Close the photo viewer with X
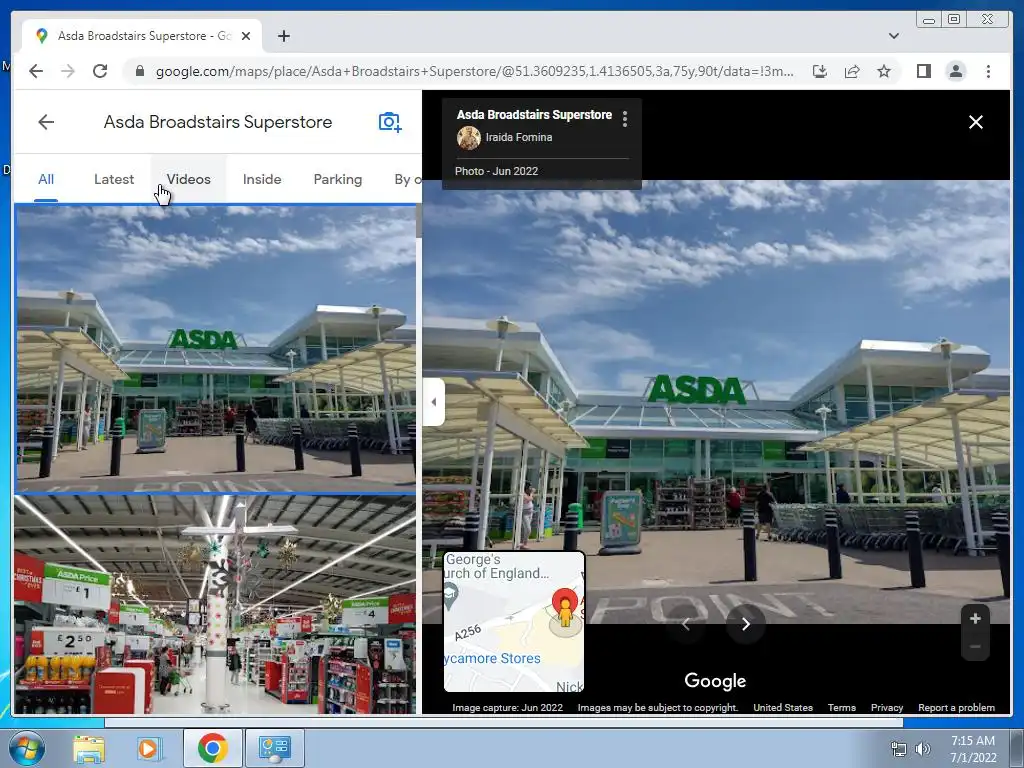This screenshot has height=768, width=1024. tap(976, 122)
